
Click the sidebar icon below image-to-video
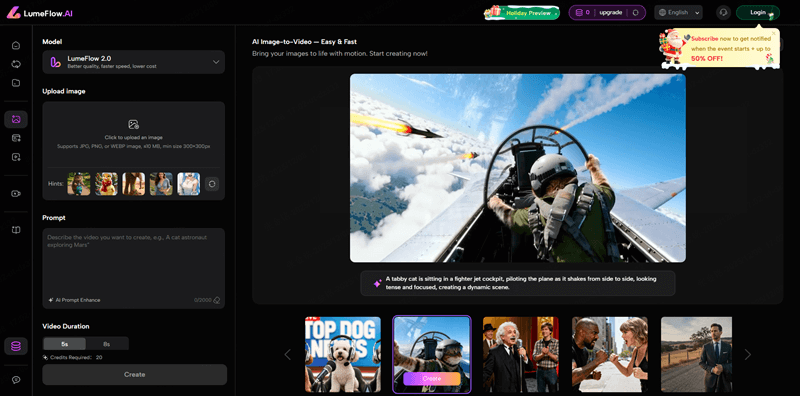tap(16, 138)
